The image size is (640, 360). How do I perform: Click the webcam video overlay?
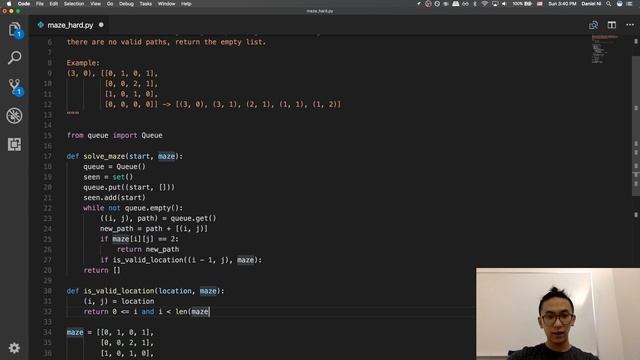[x=558, y=314]
